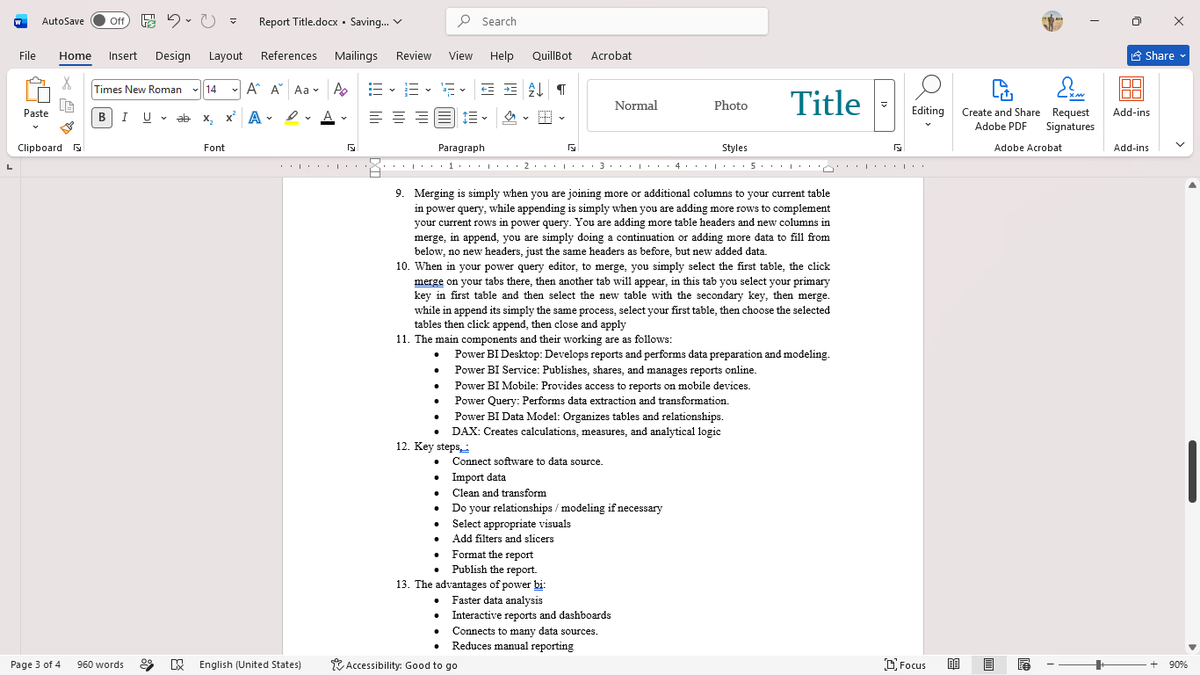Expand the Styles gallery

(x=883, y=104)
